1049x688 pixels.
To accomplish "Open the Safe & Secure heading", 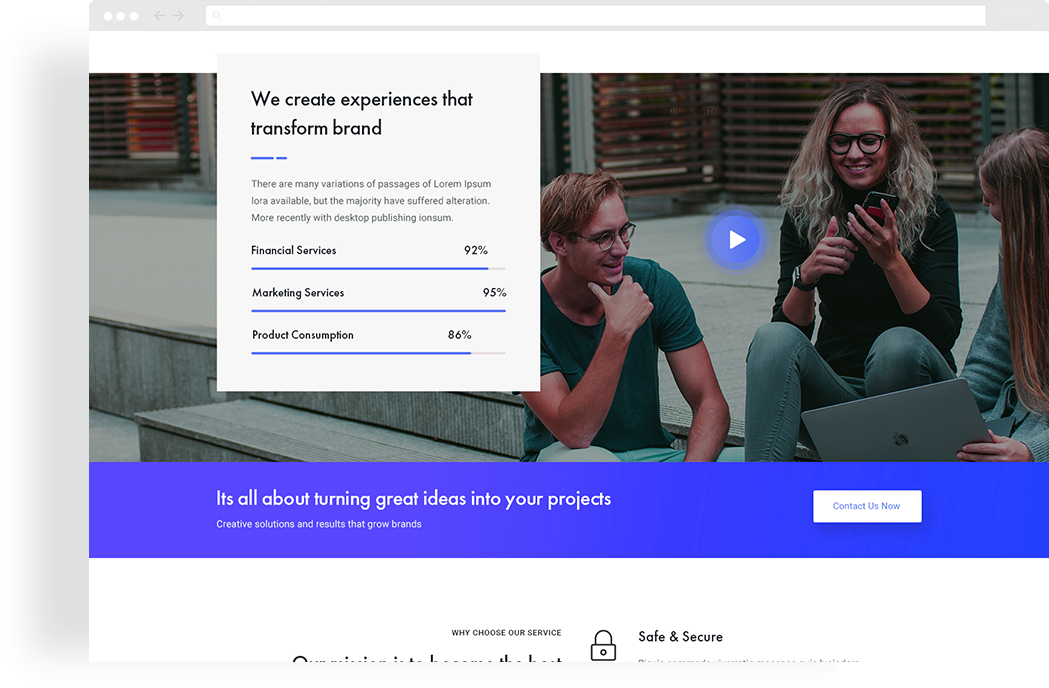I will (680, 637).
